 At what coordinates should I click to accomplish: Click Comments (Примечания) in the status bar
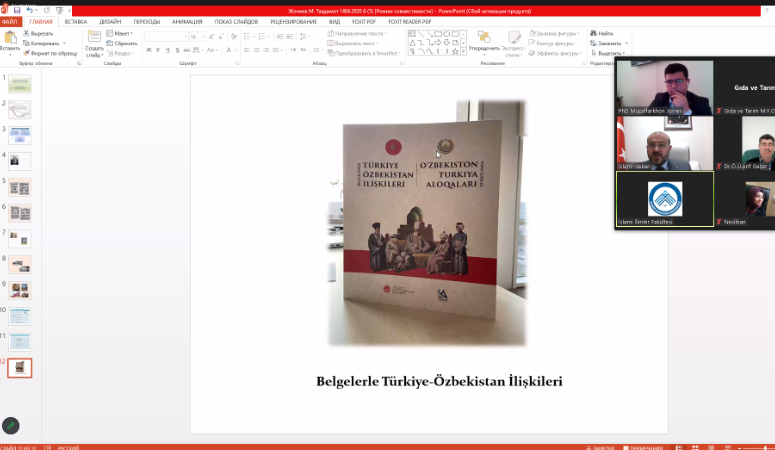643,448
